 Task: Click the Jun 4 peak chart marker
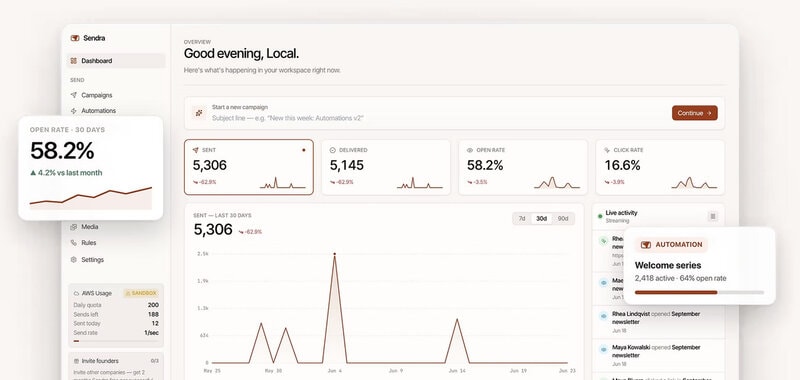tap(335, 254)
